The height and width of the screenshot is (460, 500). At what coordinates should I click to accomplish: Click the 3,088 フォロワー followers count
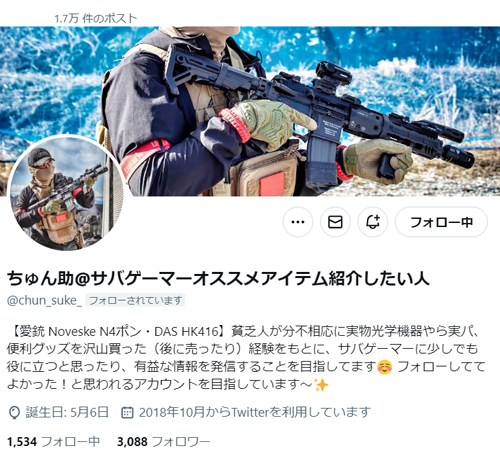tap(163, 442)
